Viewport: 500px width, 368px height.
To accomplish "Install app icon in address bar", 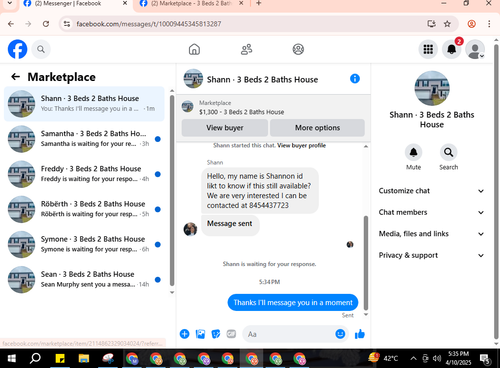I will (432, 24).
